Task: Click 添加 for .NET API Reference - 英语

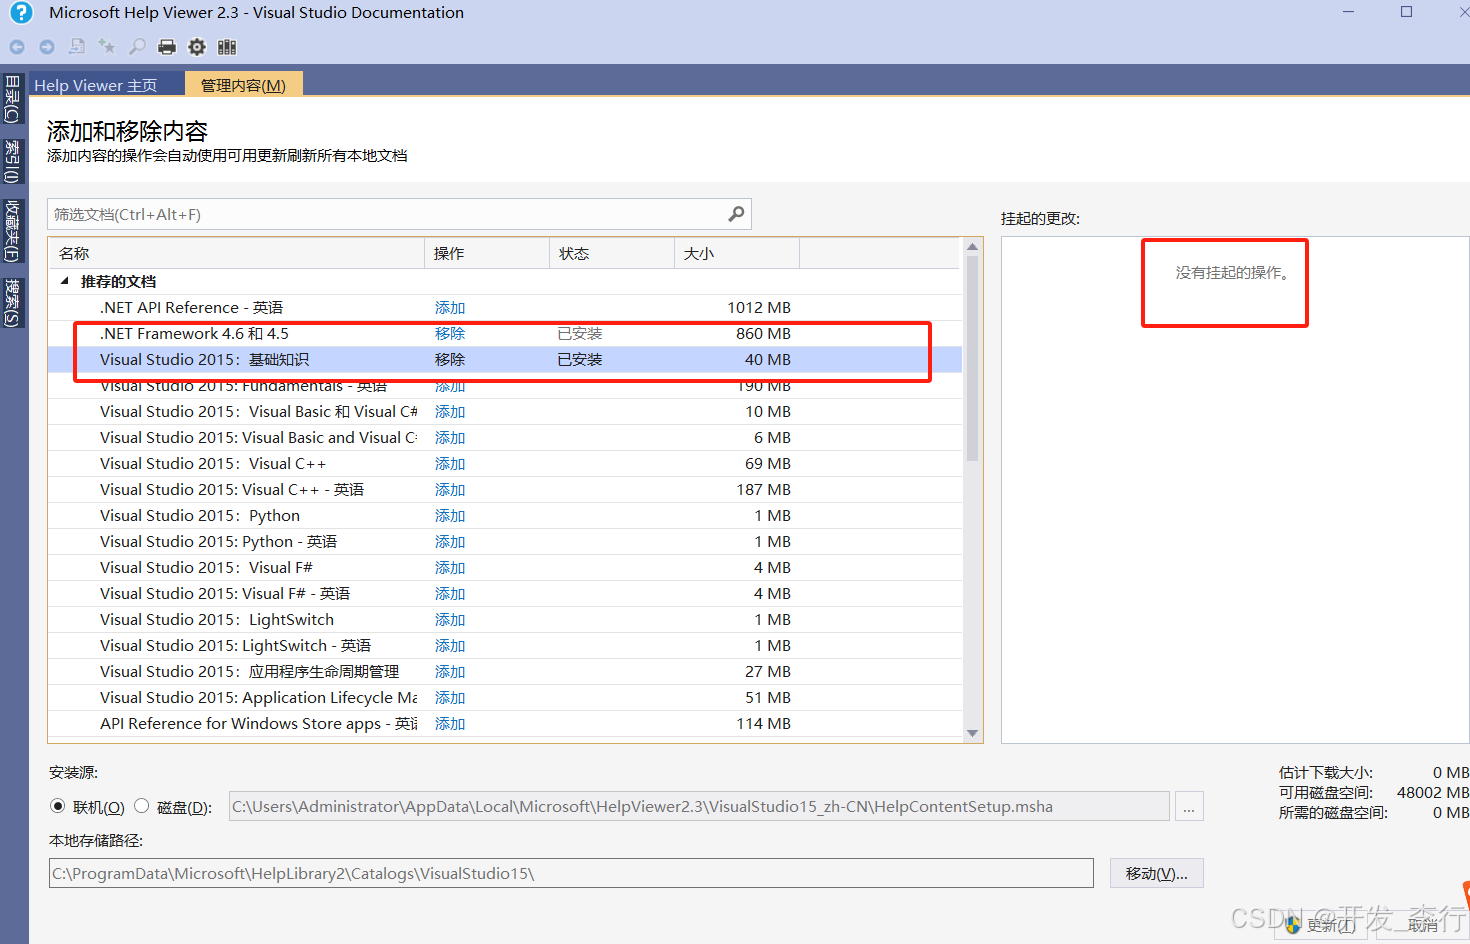Action: coord(450,308)
